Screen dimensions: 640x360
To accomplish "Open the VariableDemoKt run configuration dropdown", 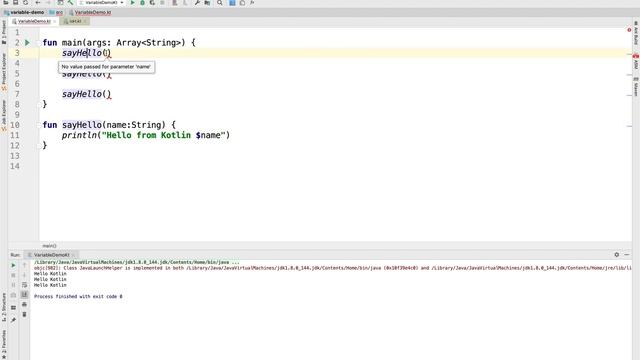I will 101,2.
